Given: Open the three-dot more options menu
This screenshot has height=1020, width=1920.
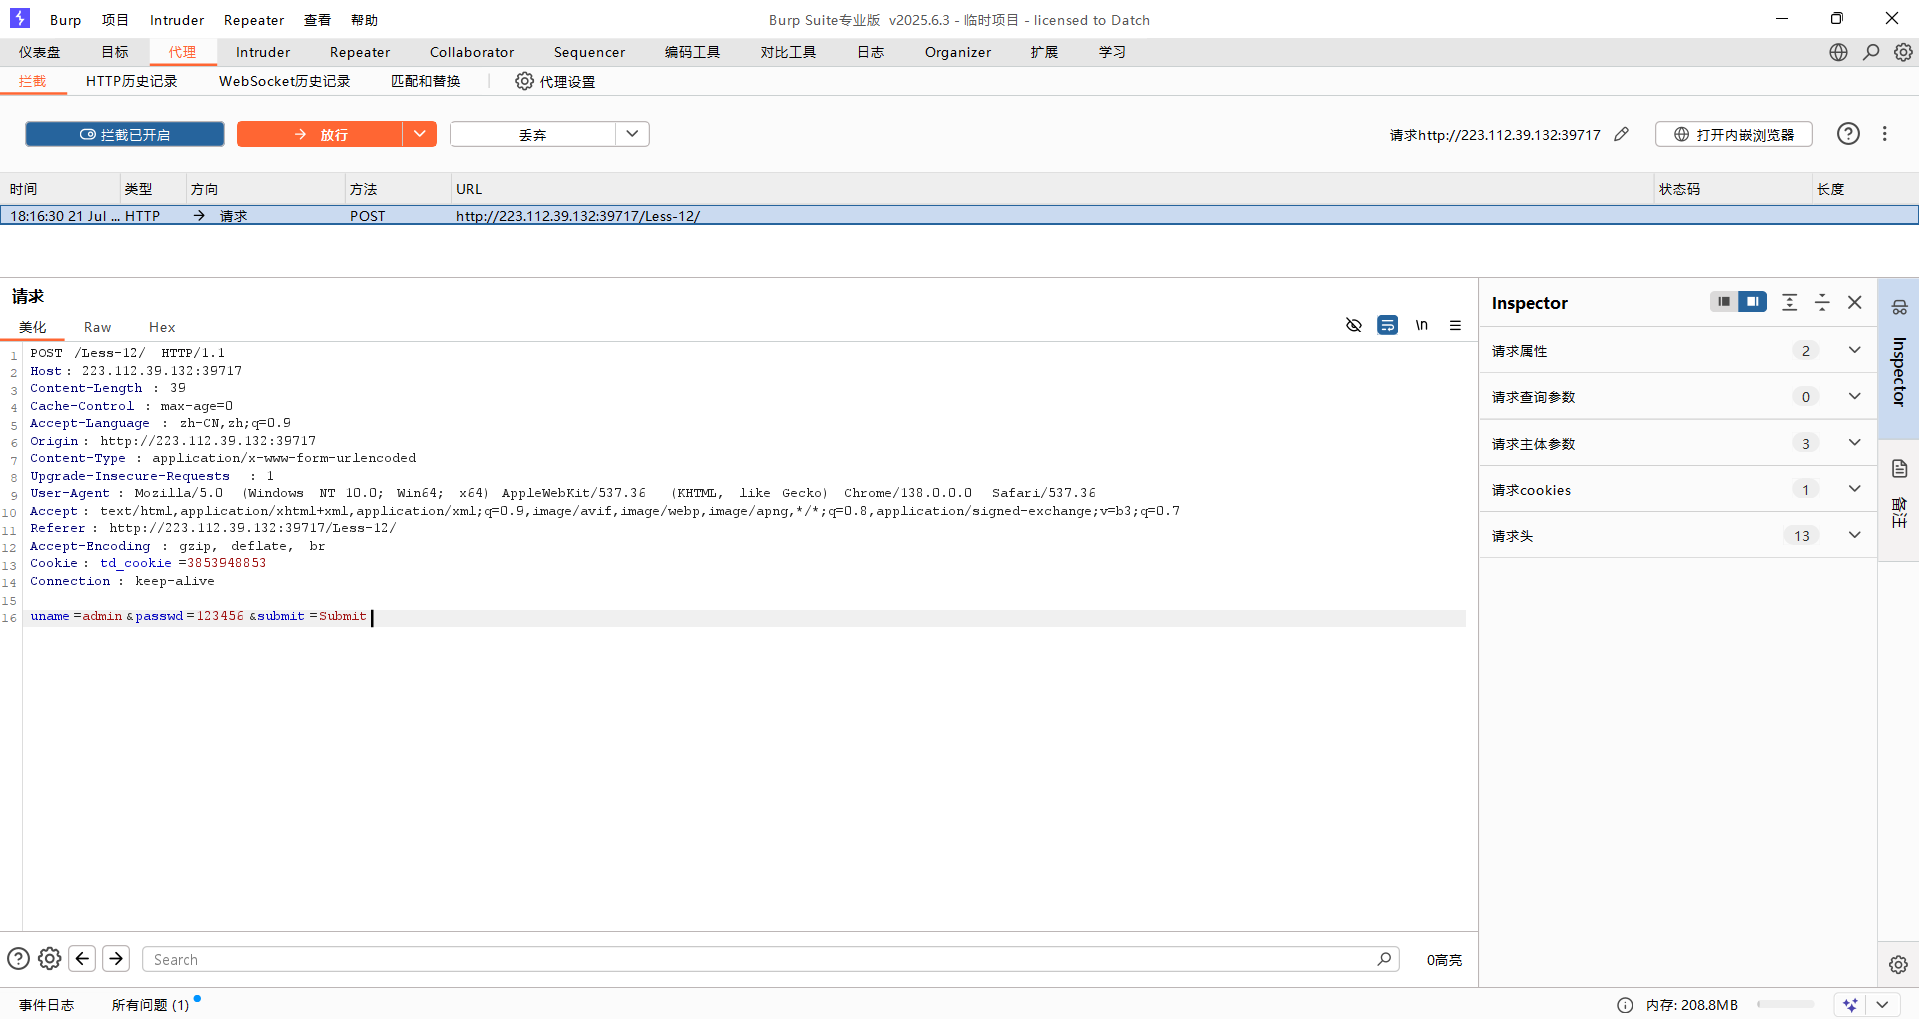Looking at the screenshot, I should [x=1885, y=134].
